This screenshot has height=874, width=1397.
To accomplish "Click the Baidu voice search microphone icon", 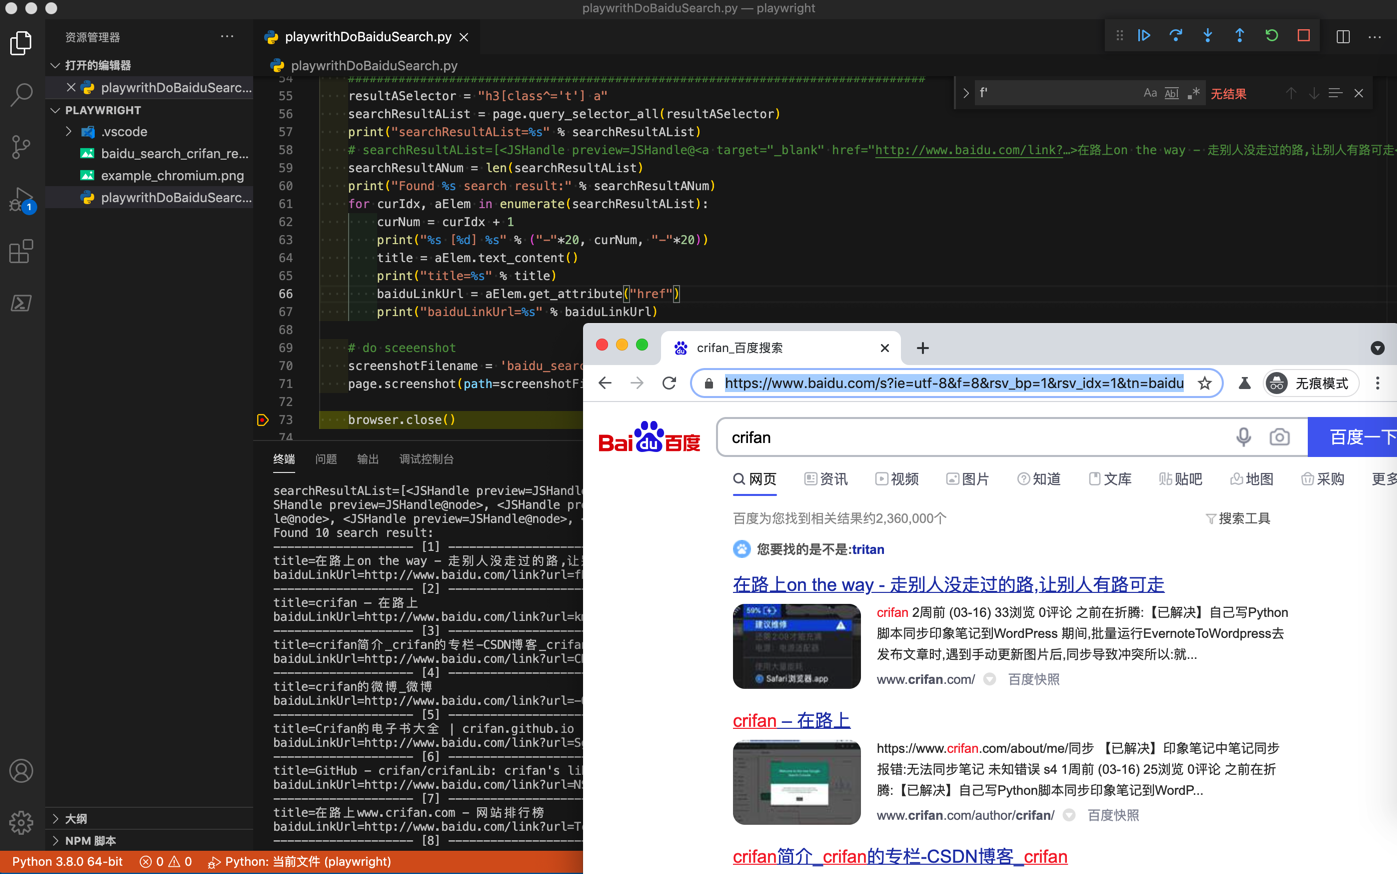I will click(x=1243, y=437).
